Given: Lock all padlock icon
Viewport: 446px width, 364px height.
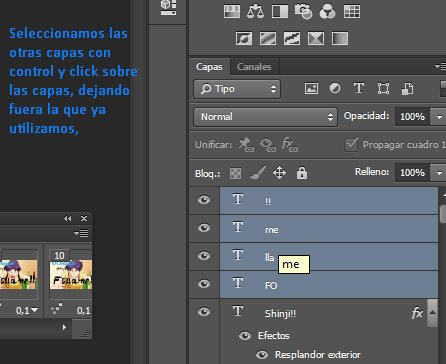Looking at the screenshot, I should pos(302,173).
